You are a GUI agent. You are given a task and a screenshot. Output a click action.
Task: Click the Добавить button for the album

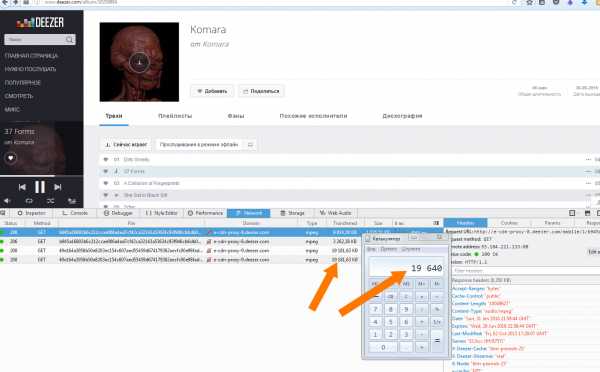(212, 91)
